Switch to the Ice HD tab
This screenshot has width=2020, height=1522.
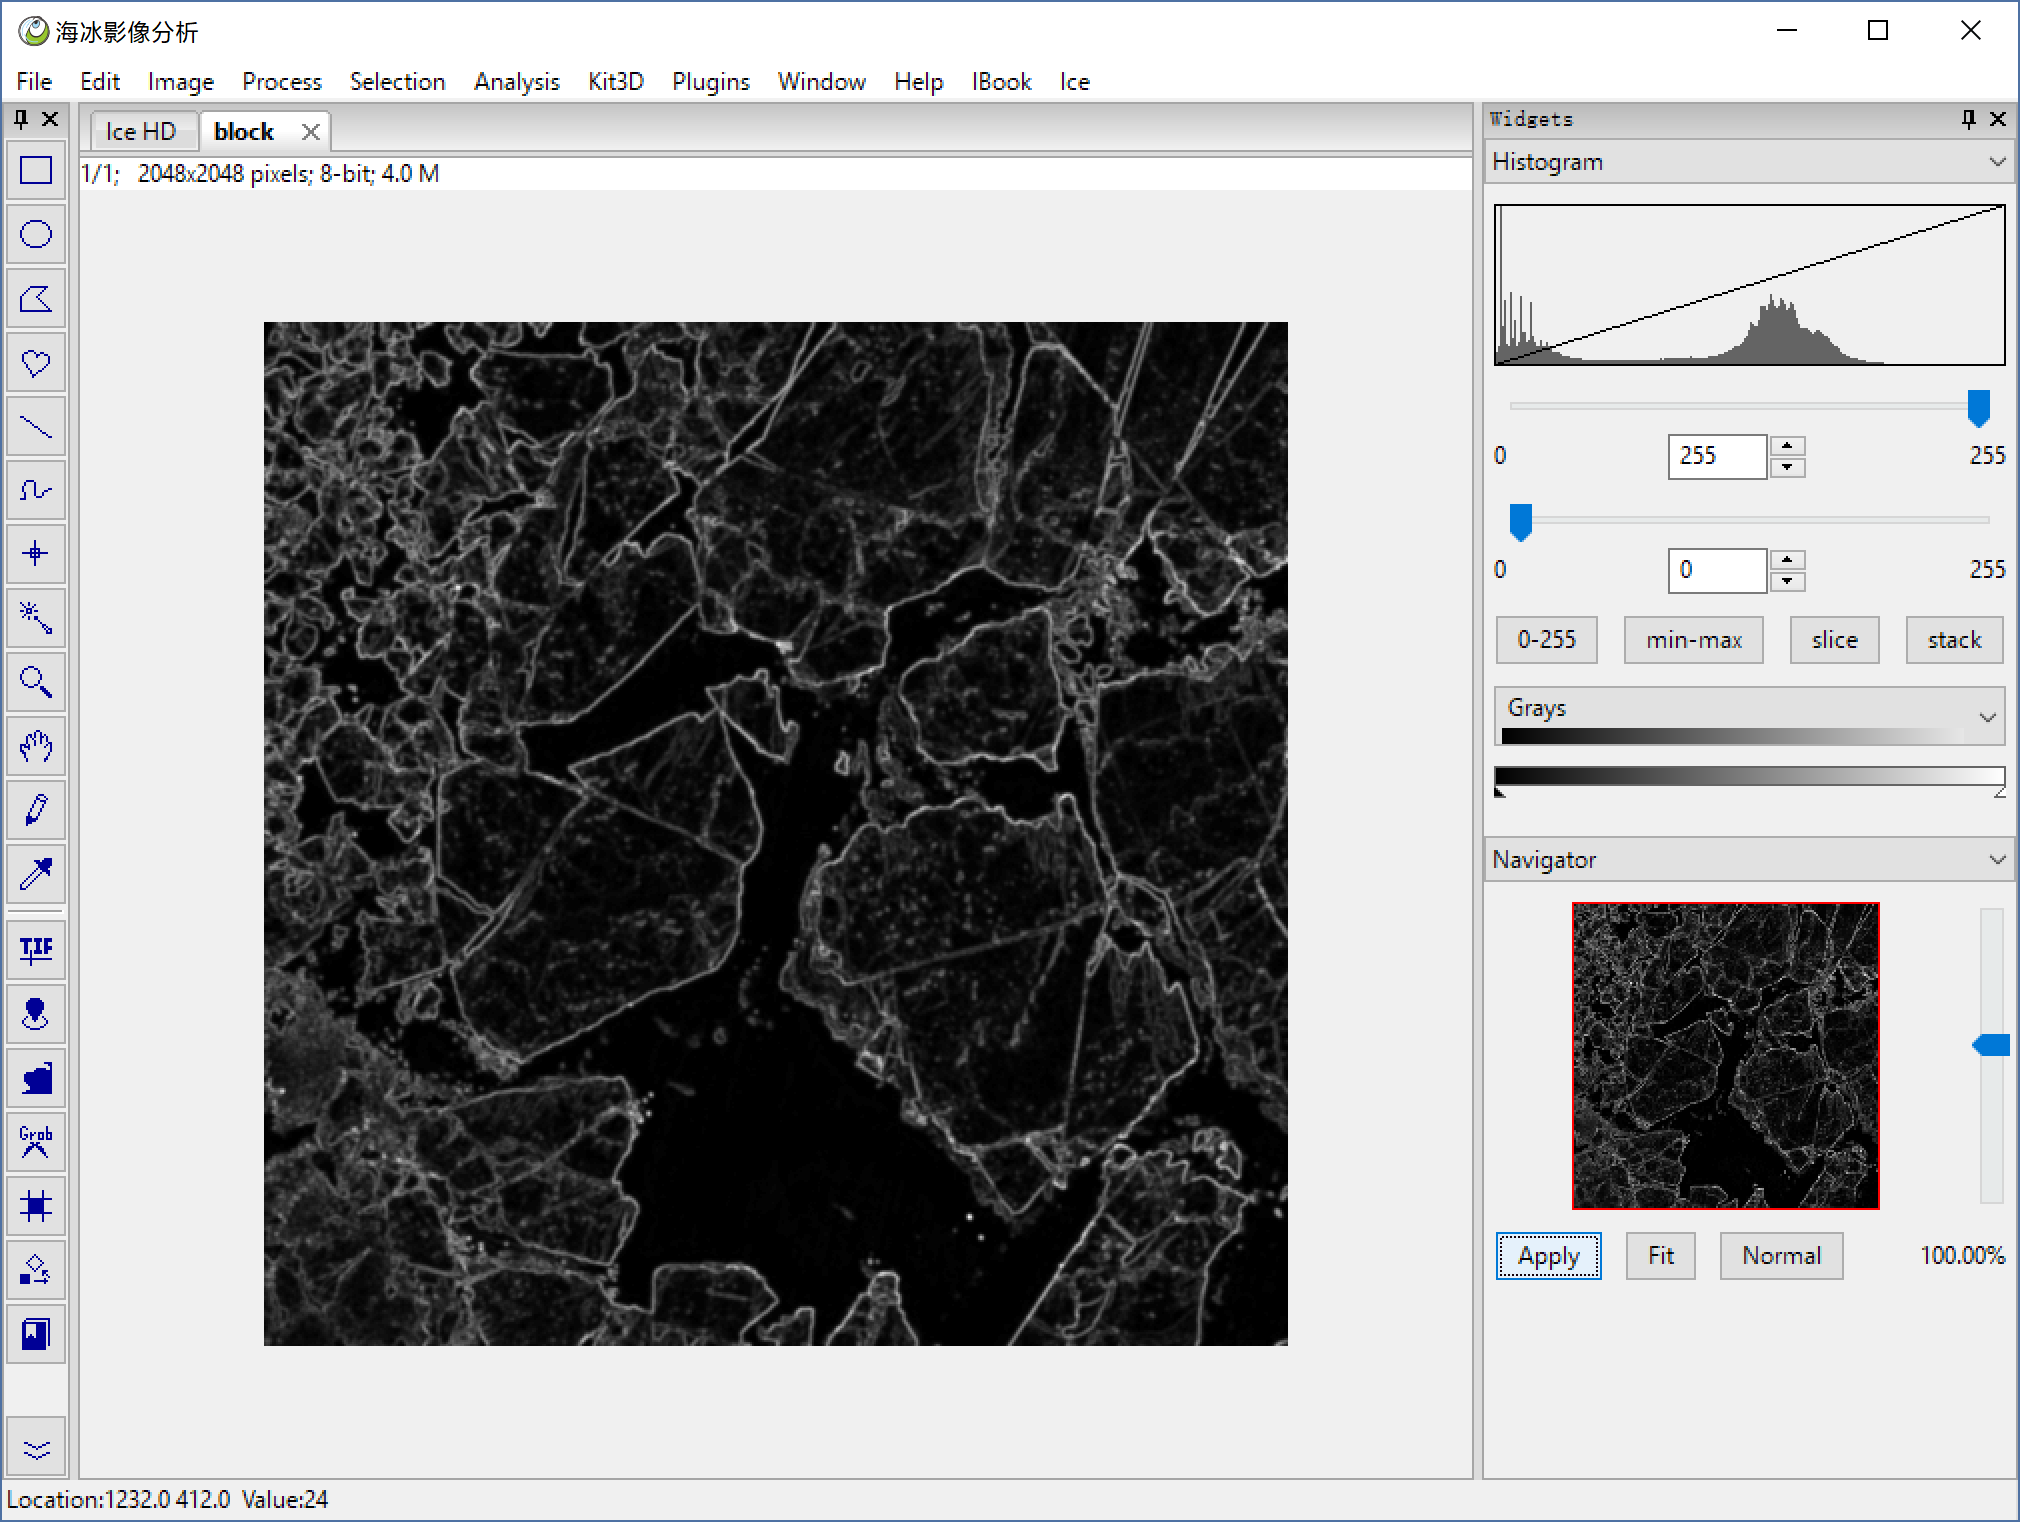141,132
